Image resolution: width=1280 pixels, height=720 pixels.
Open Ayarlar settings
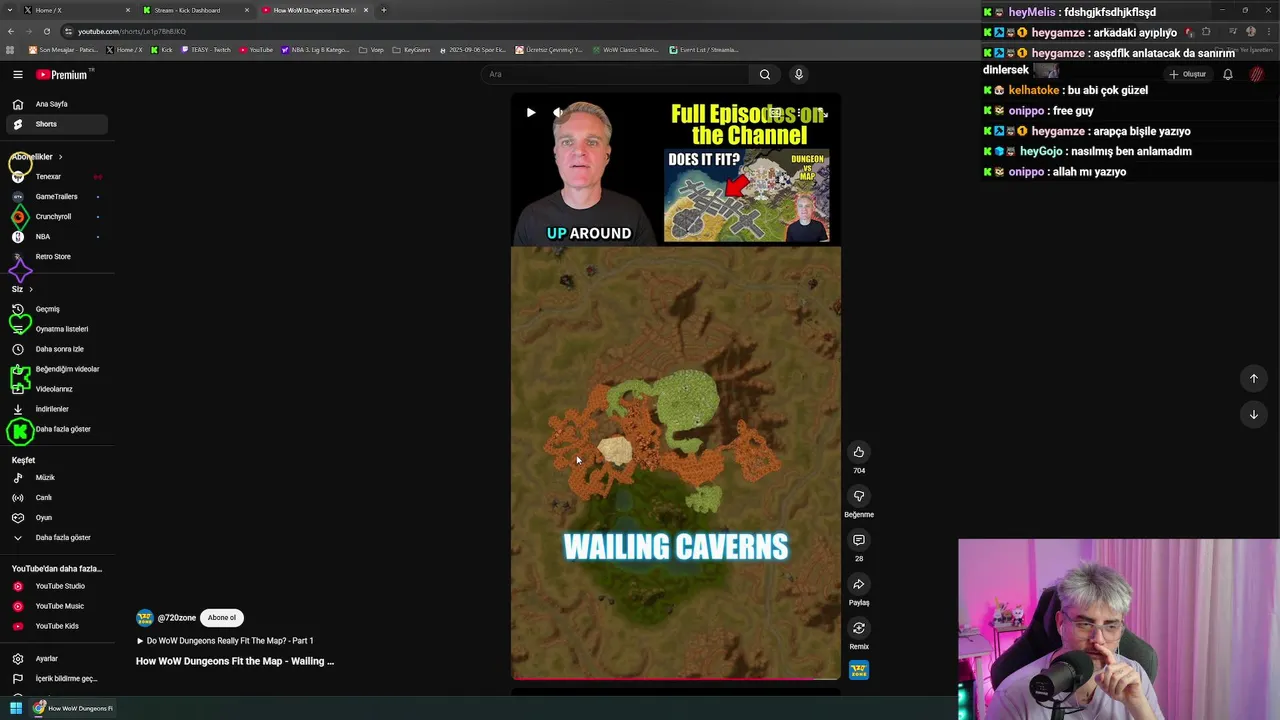(56, 659)
